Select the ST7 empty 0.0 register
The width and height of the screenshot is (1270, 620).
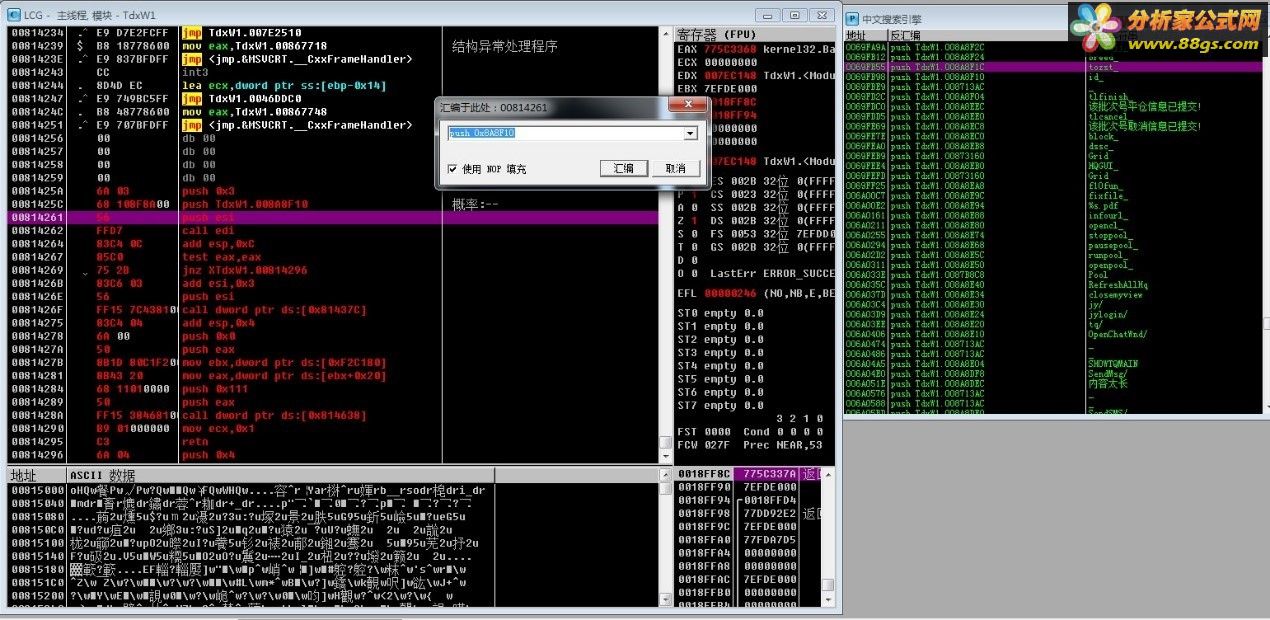(720, 405)
